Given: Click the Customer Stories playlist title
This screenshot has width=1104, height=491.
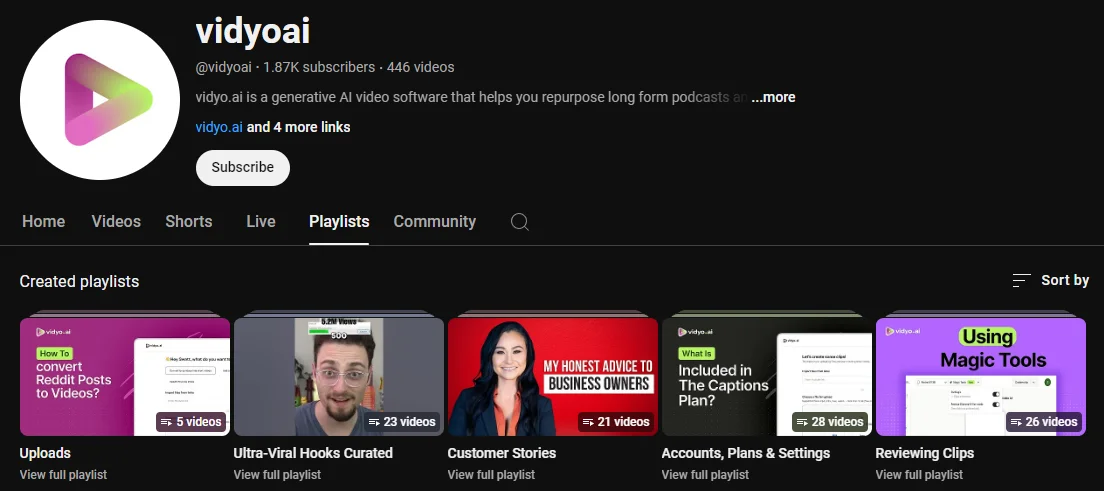Looking at the screenshot, I should click(502, 453).
